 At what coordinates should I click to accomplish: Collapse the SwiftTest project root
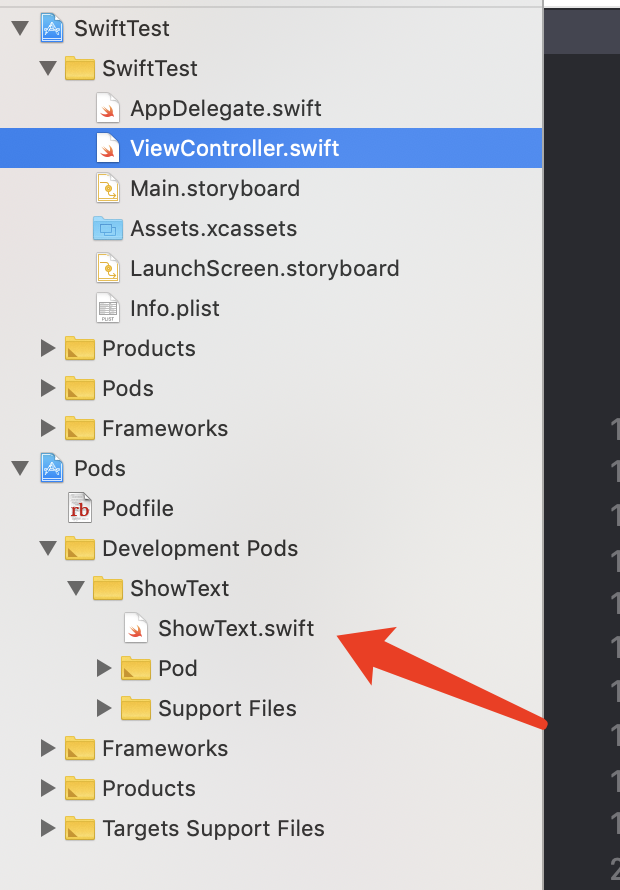coord(19,28)
